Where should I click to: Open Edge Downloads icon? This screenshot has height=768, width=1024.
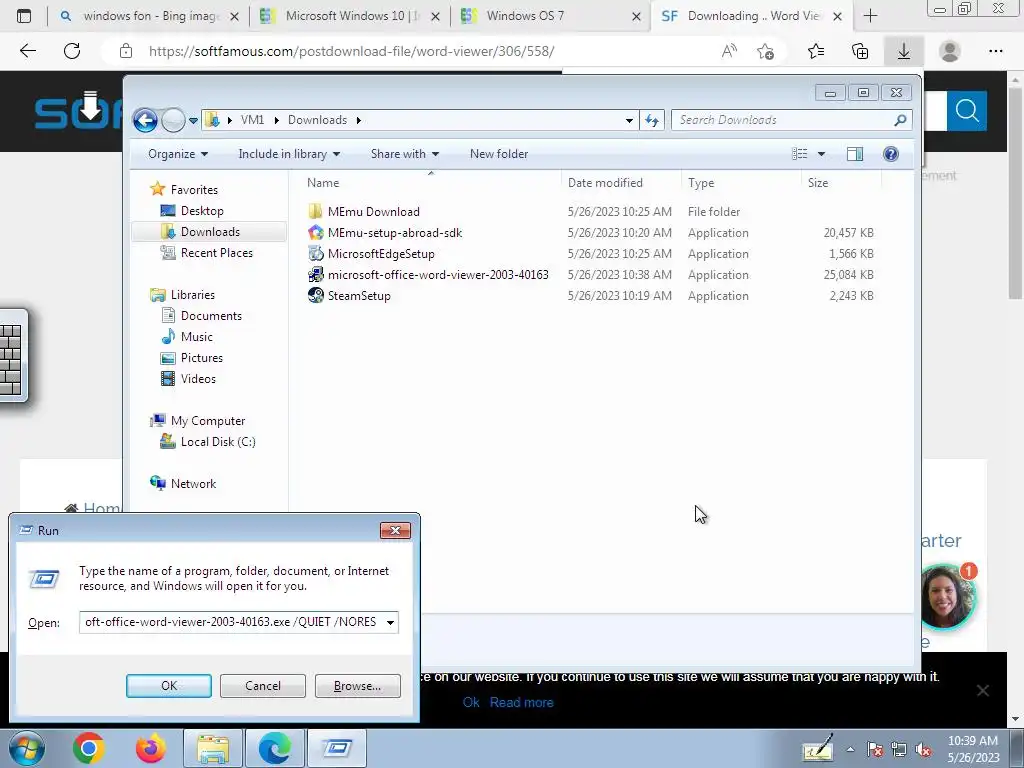904,51
